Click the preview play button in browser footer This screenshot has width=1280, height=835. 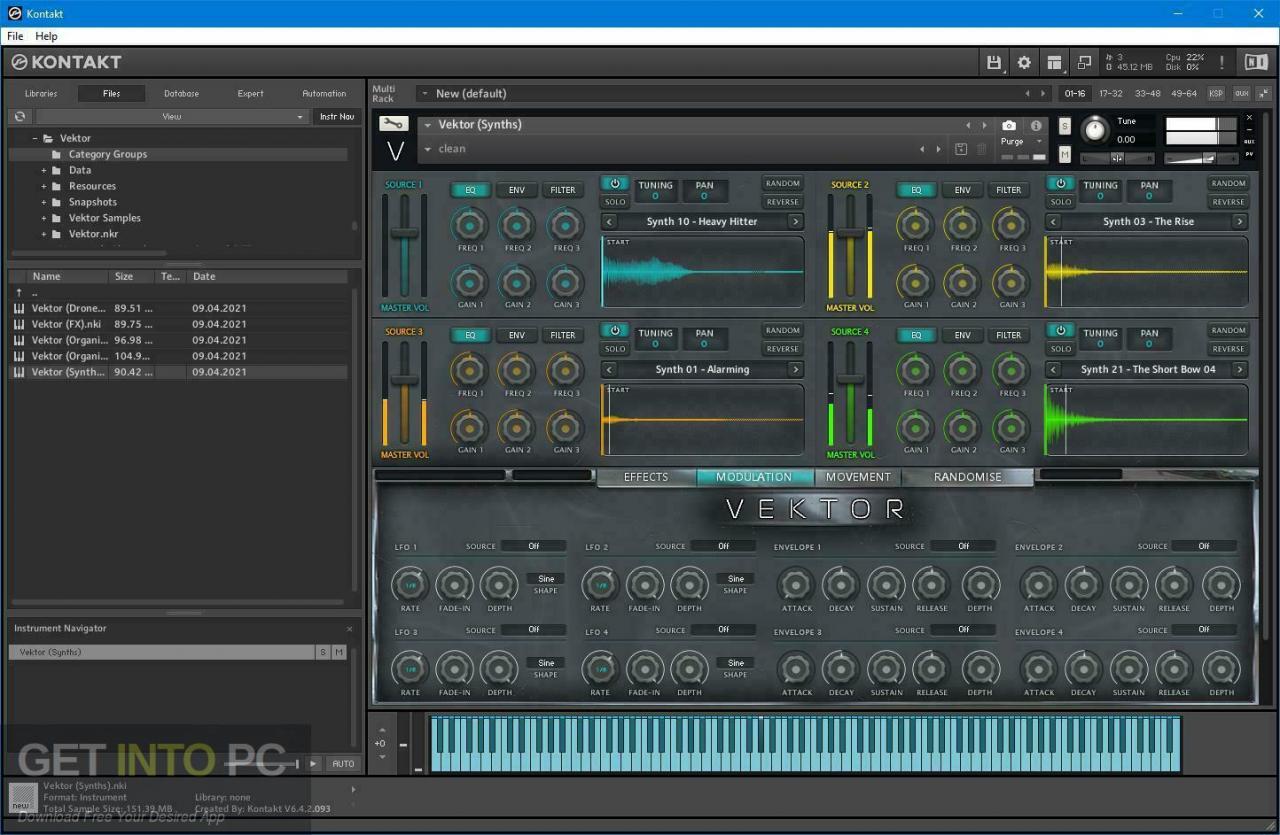(x=313, y=763)
